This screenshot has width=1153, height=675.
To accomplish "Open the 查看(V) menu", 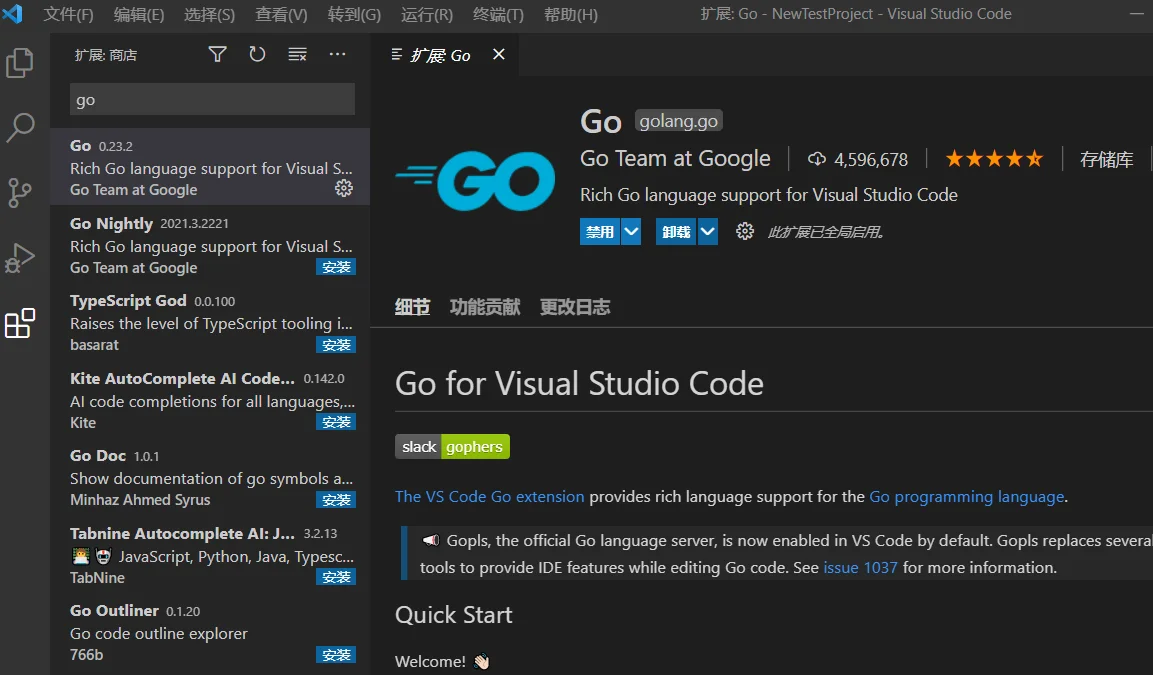I will point(282,14).
